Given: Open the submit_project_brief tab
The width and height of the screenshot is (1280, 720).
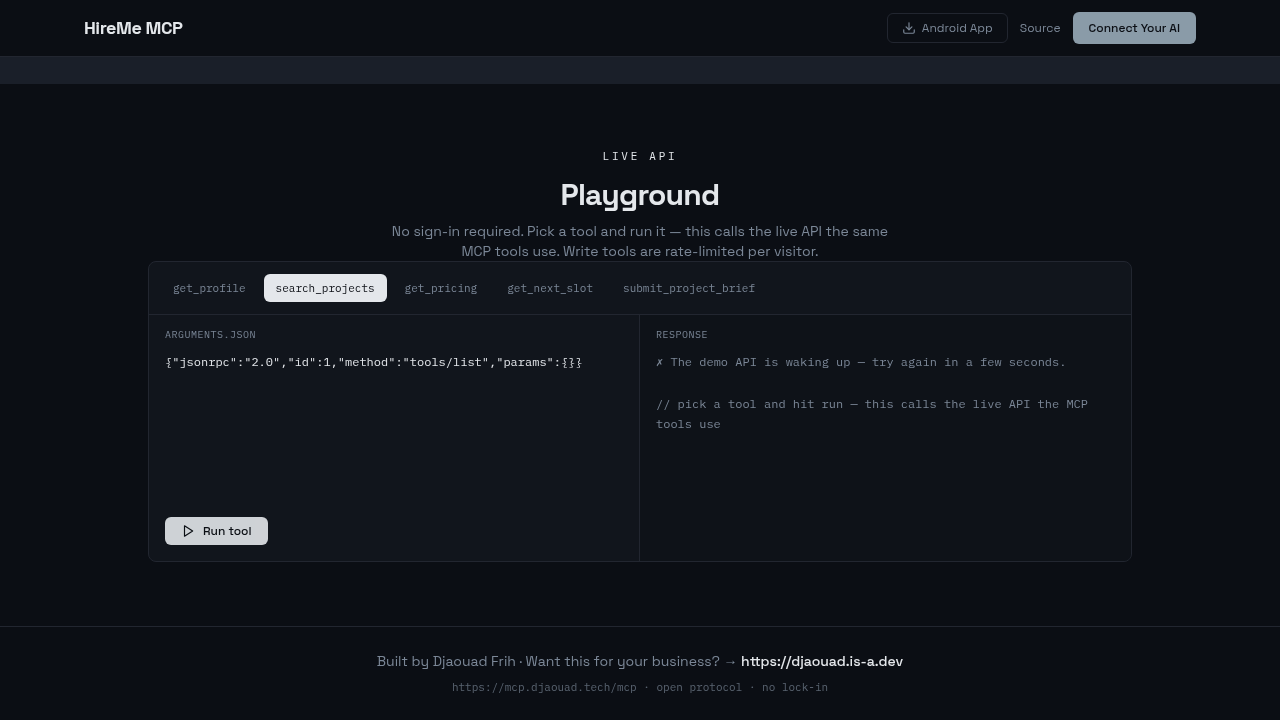Looking at the screenshot, I should click(x=689, y=288).
